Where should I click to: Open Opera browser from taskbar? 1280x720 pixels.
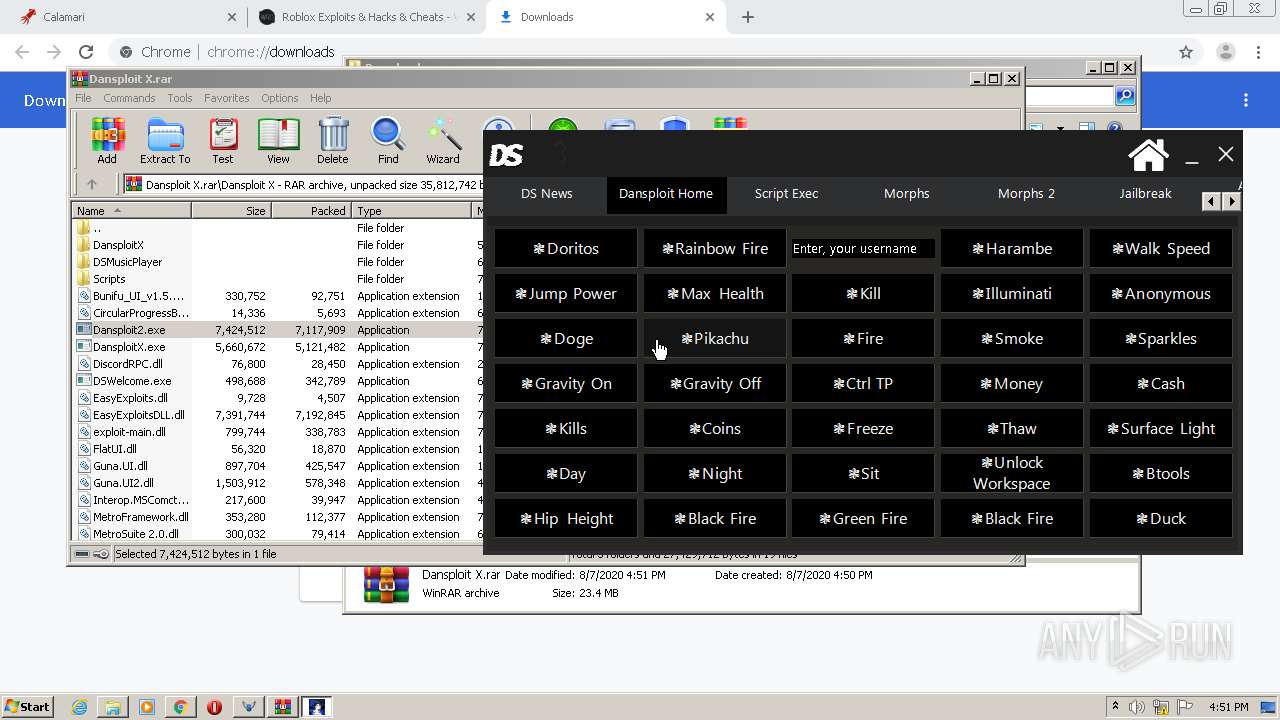coord(214,707)
